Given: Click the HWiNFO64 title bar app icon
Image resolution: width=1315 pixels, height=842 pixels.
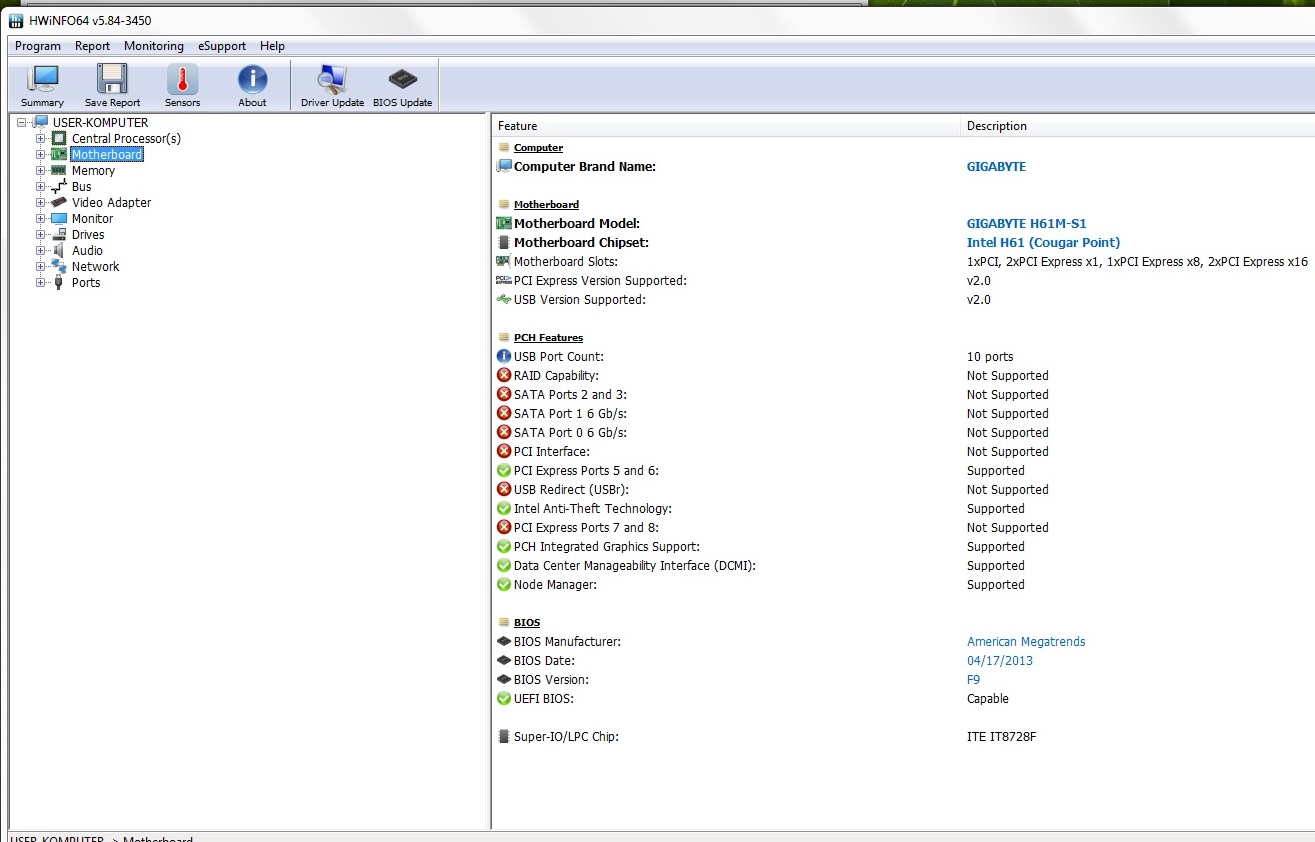Looking at the screenshot, I should click(16, 20).
